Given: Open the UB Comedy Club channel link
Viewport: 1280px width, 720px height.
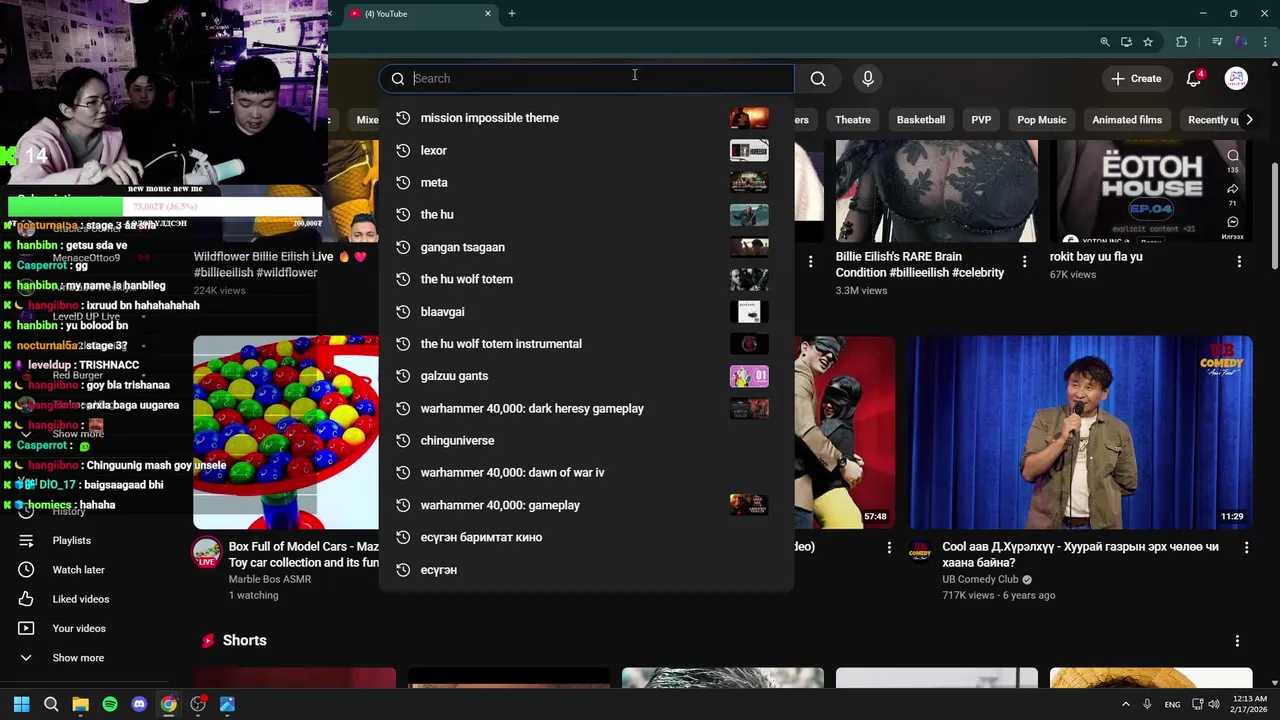Looking at the screenshot, I should [x=980, y=580].
